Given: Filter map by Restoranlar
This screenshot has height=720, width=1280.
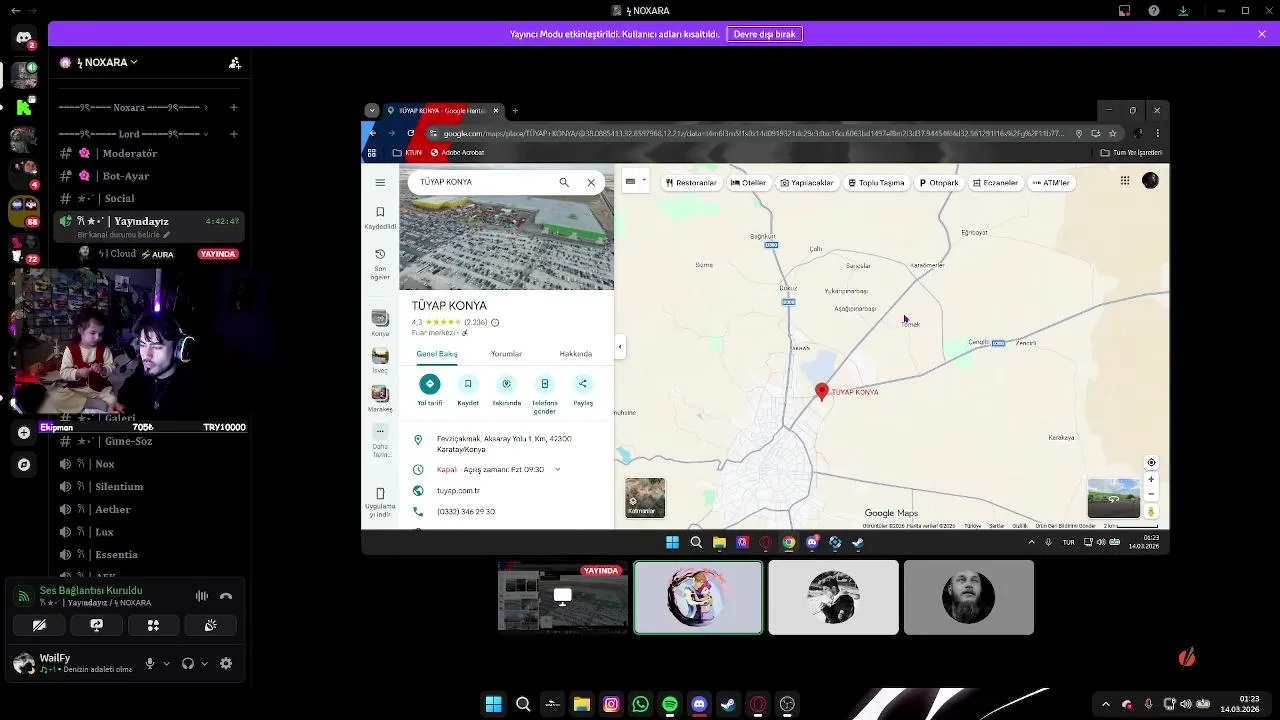Looking at the screenshot, I should (690, 183).
